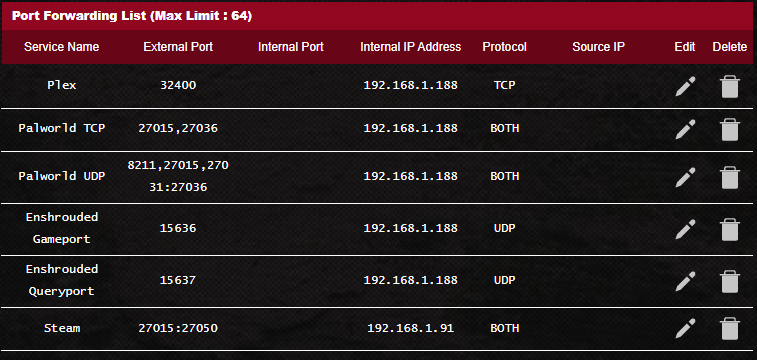
Task: Click the Port Forwarding List title bar
Action: coord(378,16)
